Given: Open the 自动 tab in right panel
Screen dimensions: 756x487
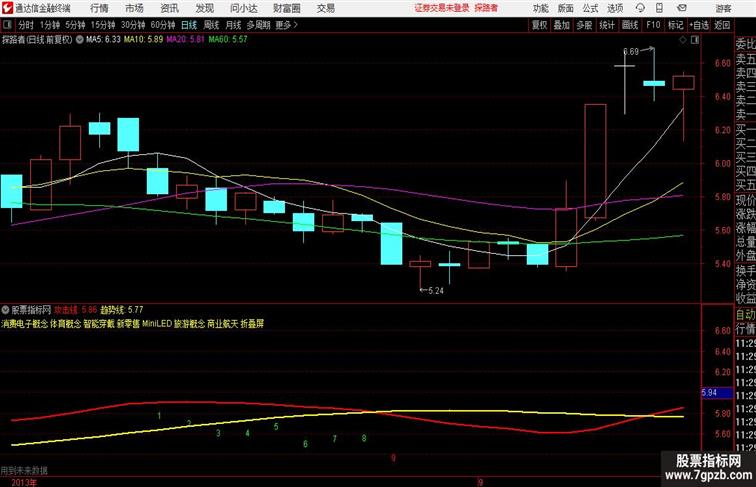Looking at the screenshot, I should coord(745,315).
